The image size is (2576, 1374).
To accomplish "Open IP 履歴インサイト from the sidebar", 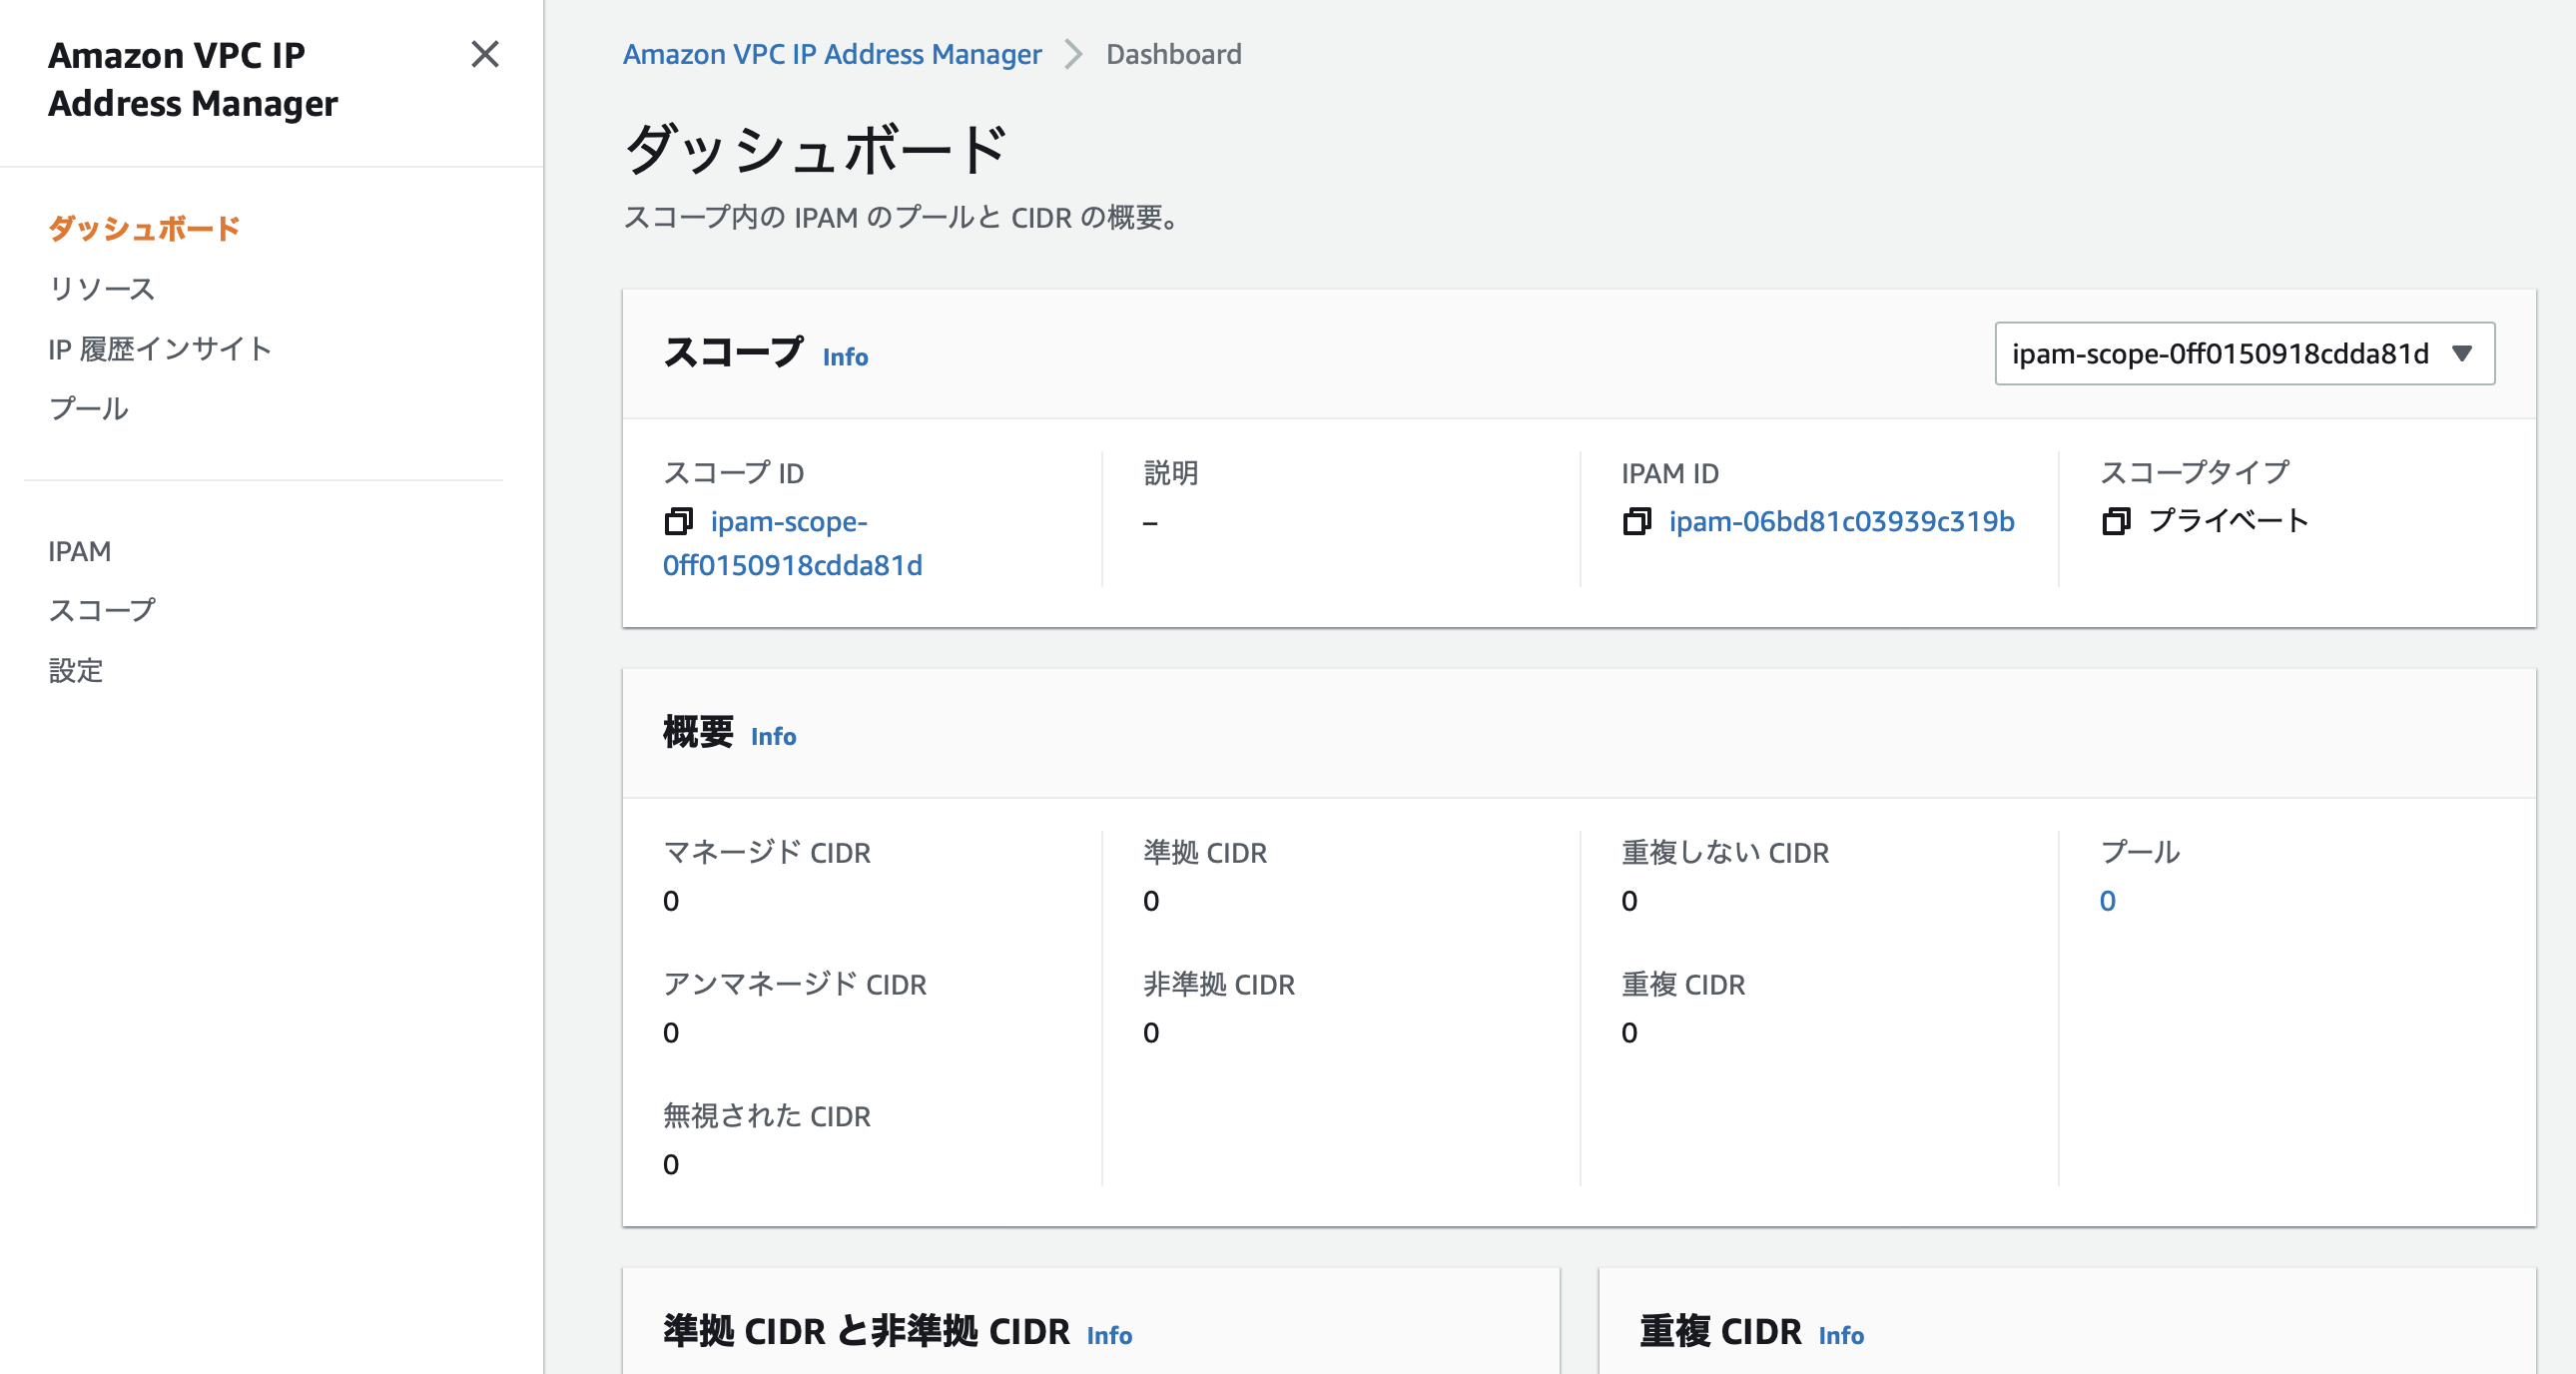I will point(159,348).
